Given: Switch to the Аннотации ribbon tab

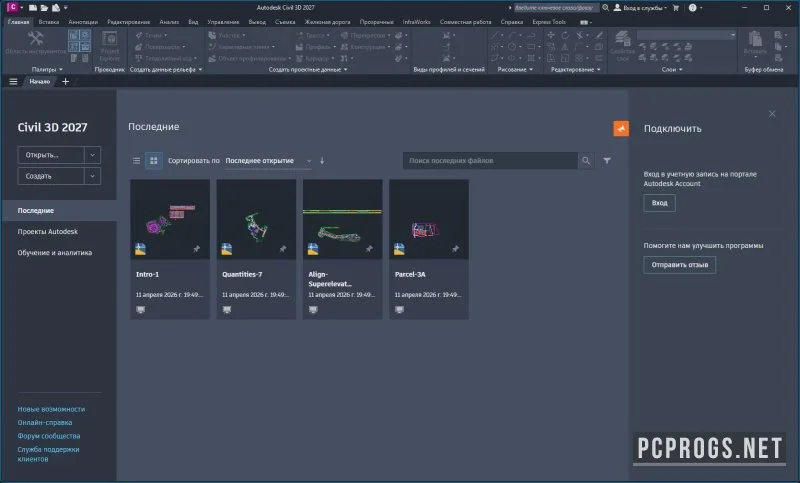Looking at the screenshot, I should [83, 22].
